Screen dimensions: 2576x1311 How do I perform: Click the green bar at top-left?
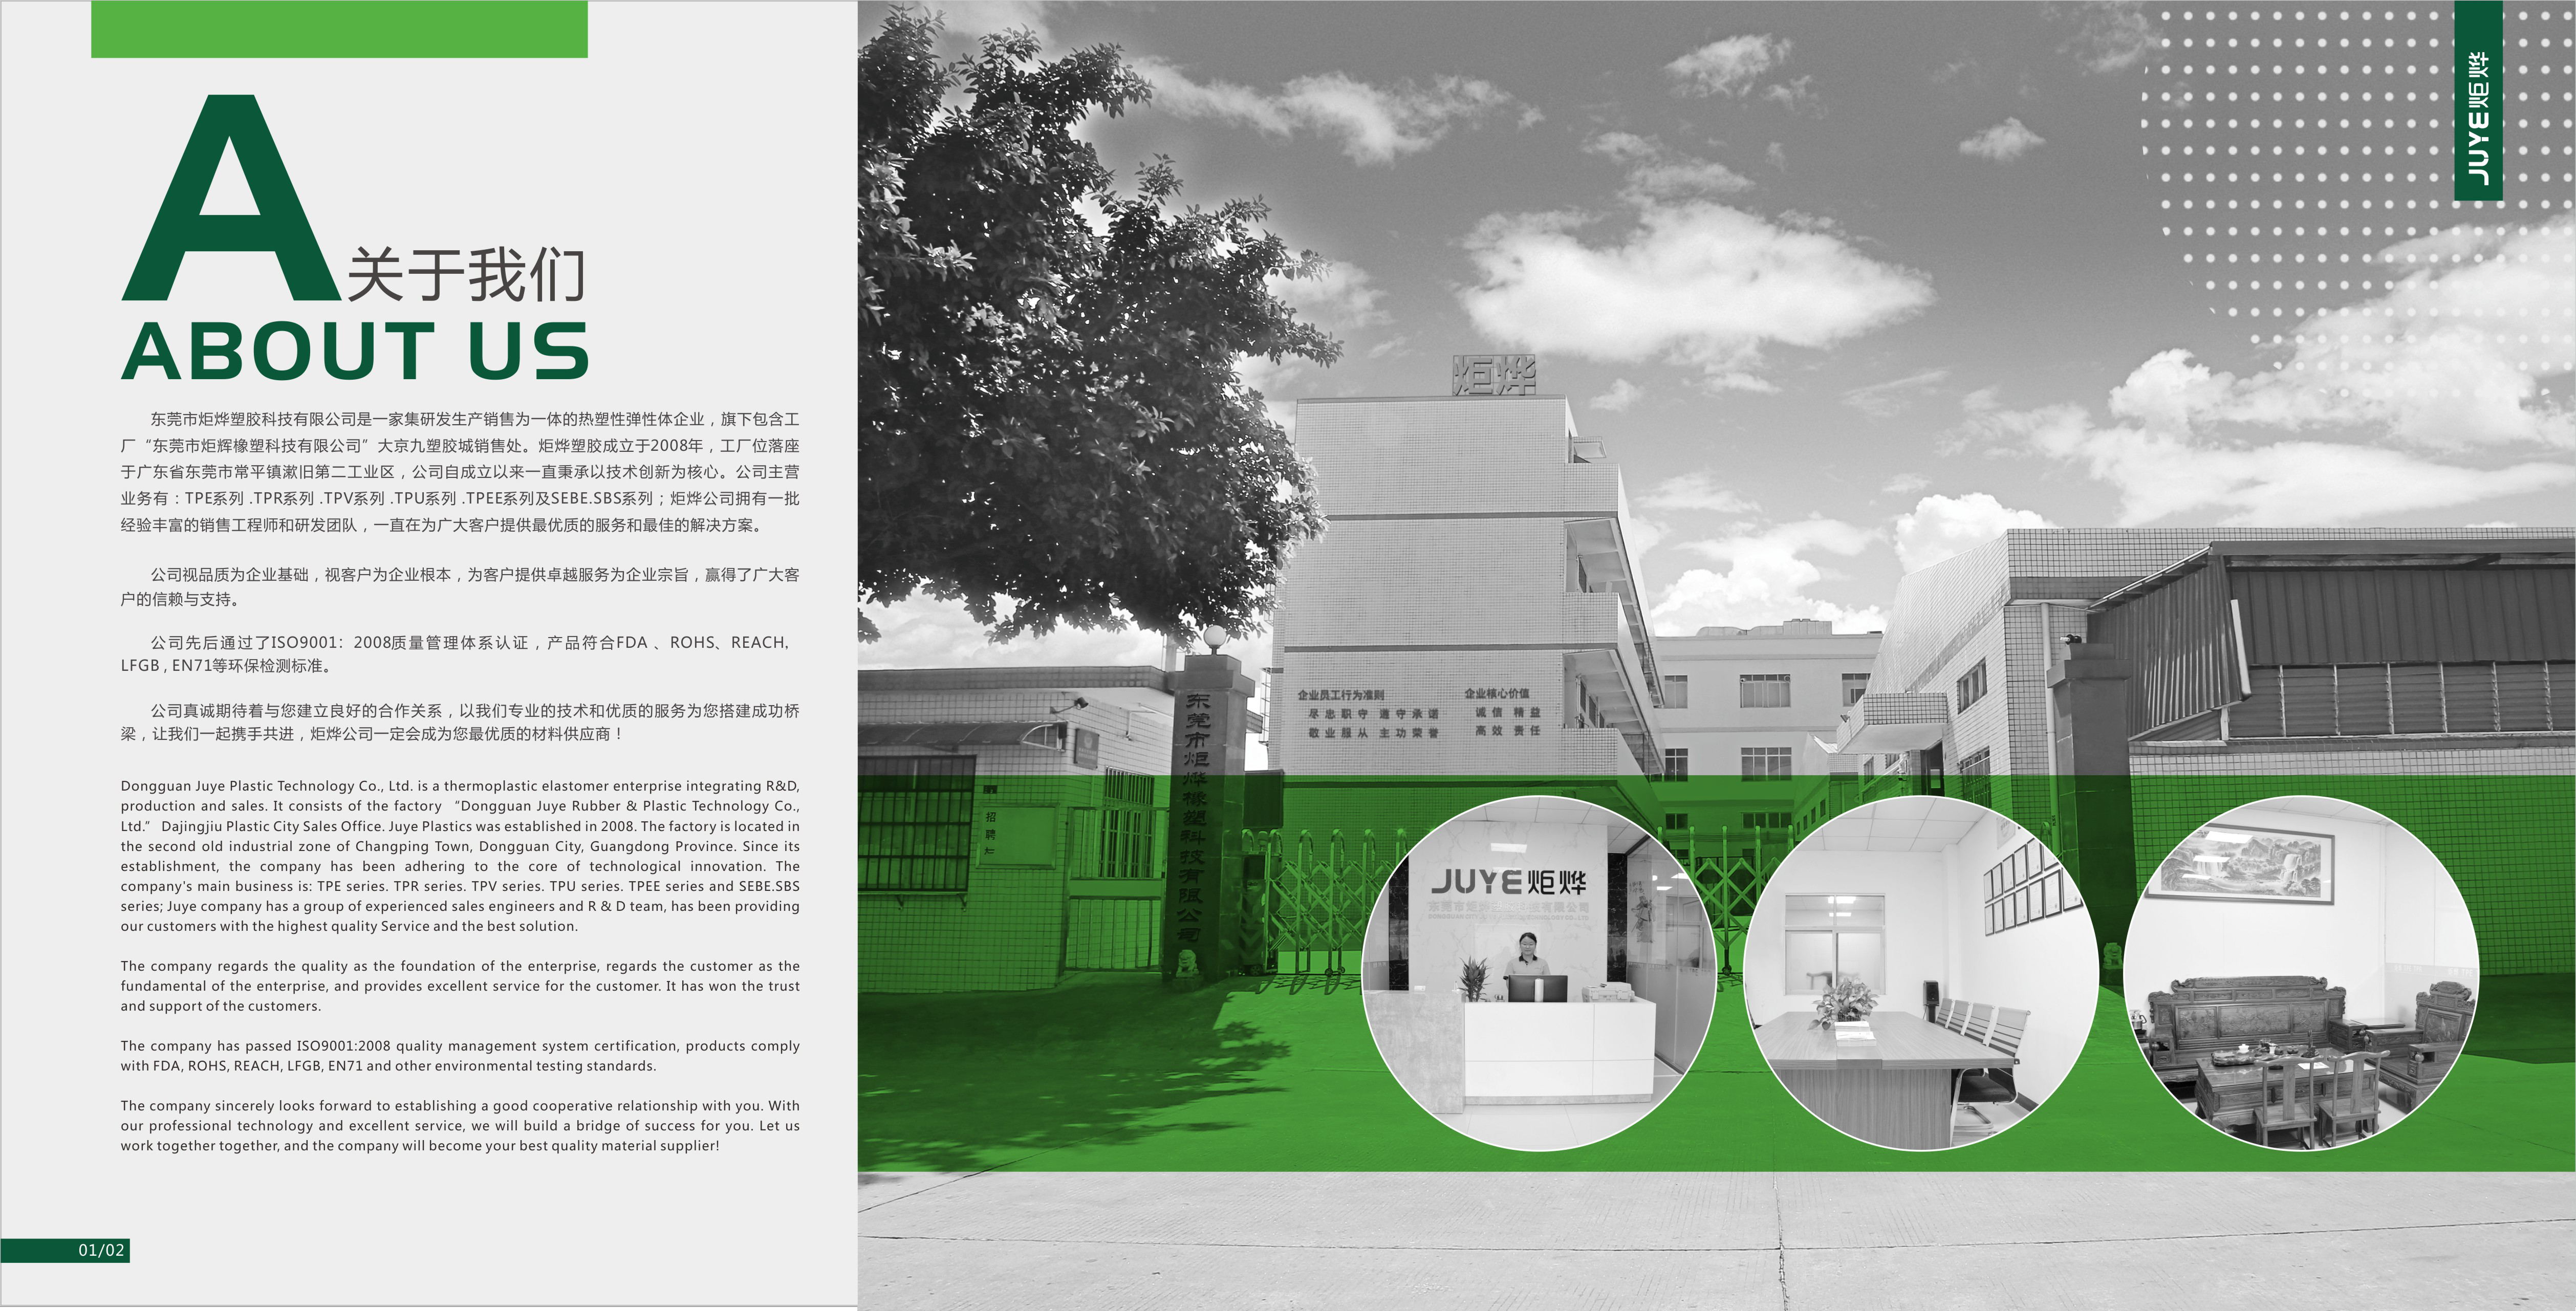pos(339,29)
